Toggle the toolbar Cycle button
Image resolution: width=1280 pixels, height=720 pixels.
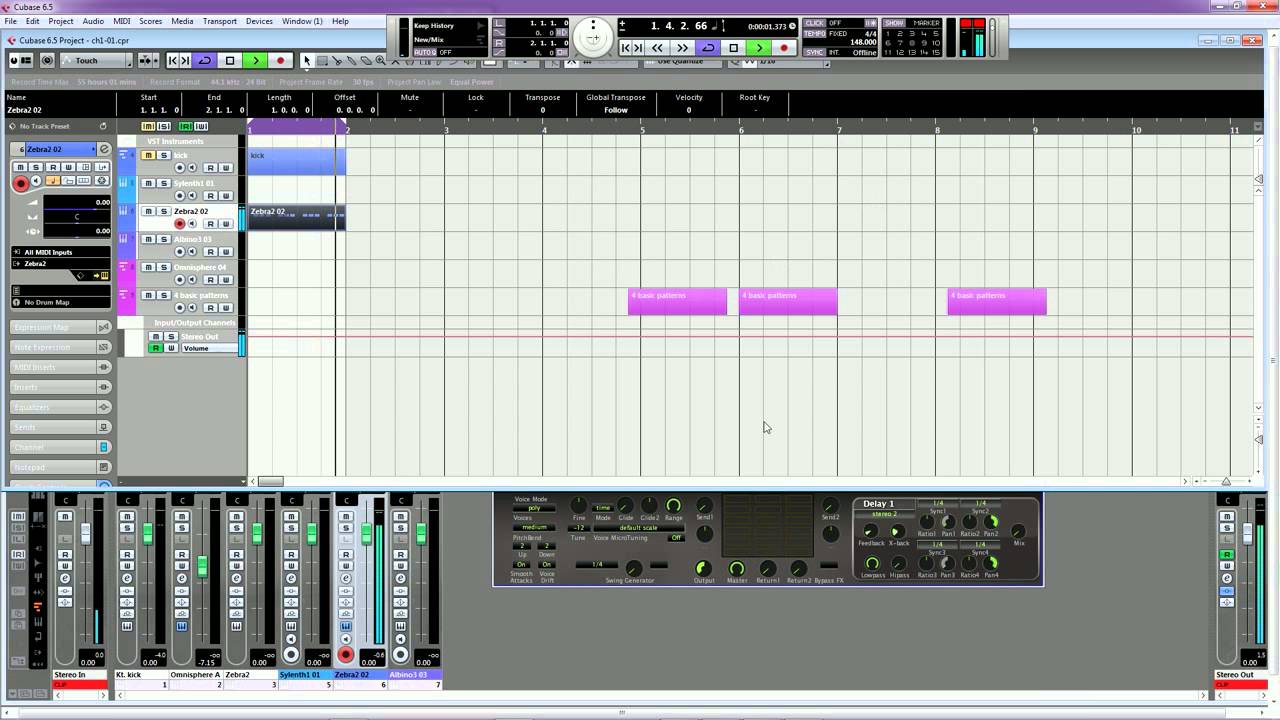click(205, 61)
